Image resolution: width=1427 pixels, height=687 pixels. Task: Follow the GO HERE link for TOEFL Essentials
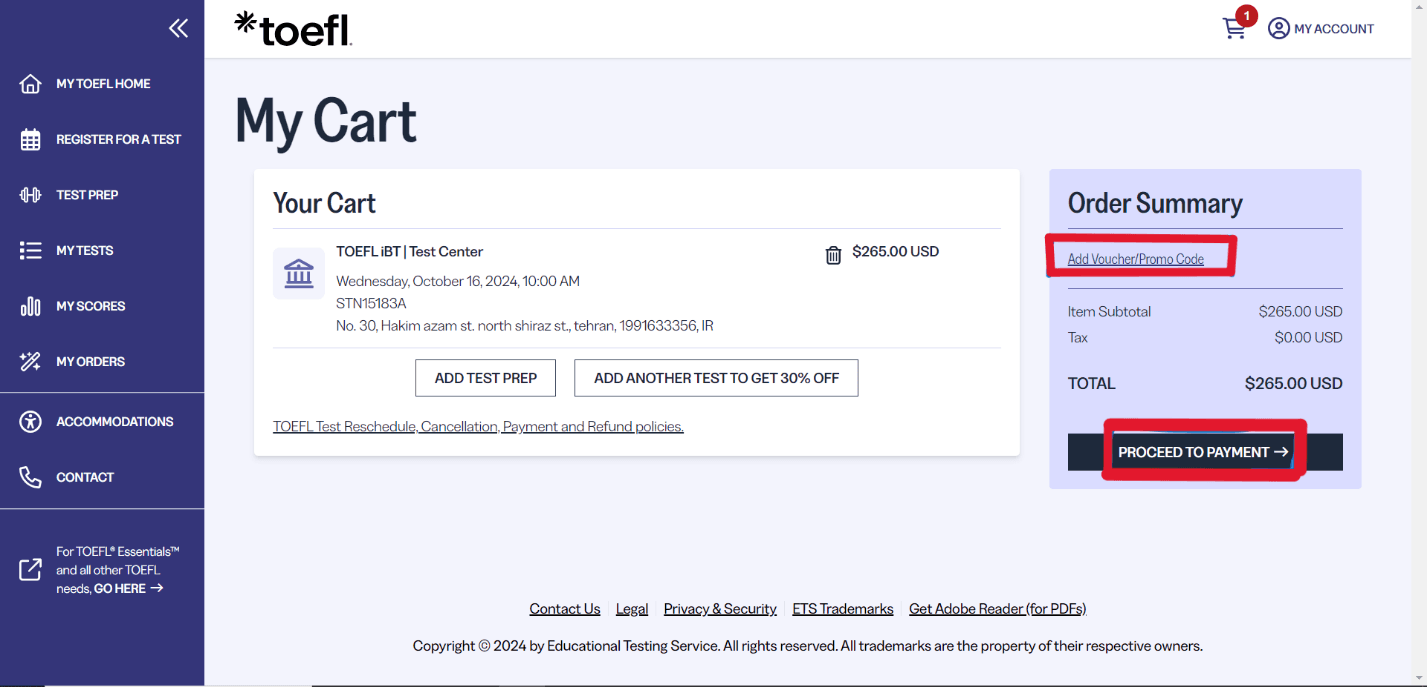(x=128, y=589)
